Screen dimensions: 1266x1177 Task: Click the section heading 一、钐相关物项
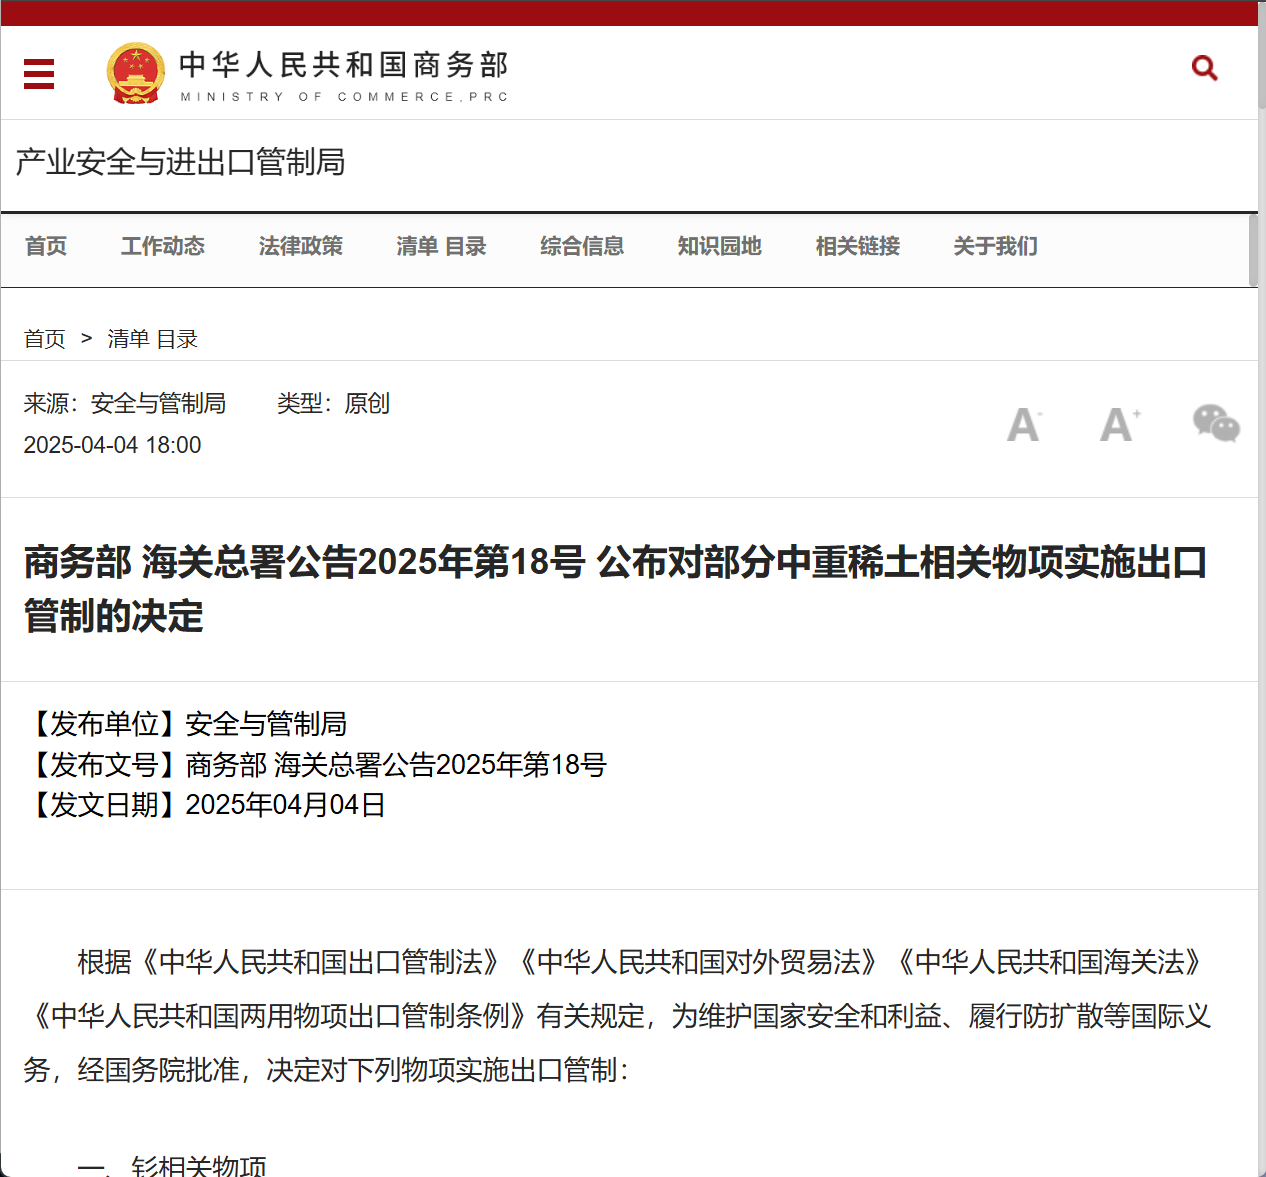[172, 1166]
